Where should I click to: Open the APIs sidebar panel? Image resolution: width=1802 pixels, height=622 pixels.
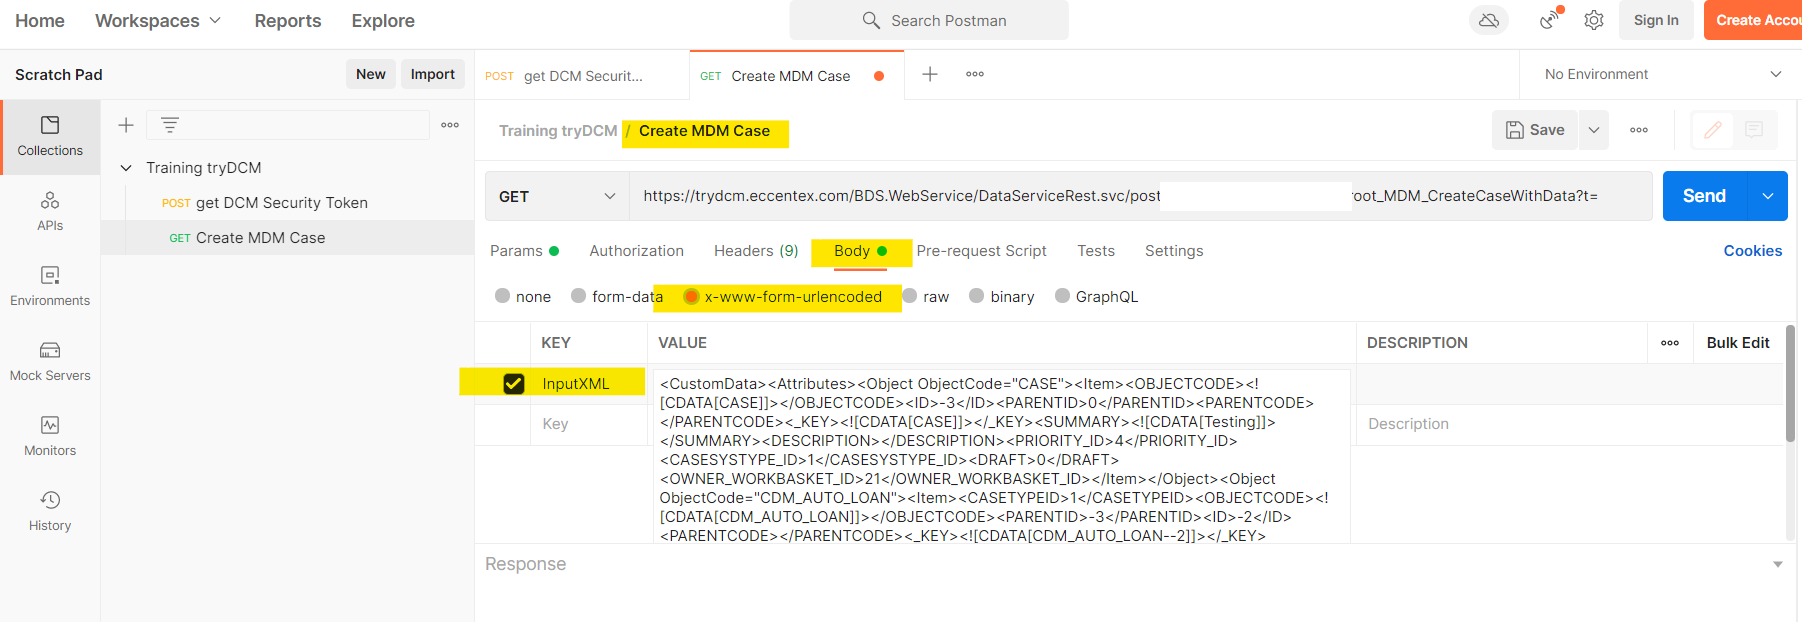tap(50, 212)
